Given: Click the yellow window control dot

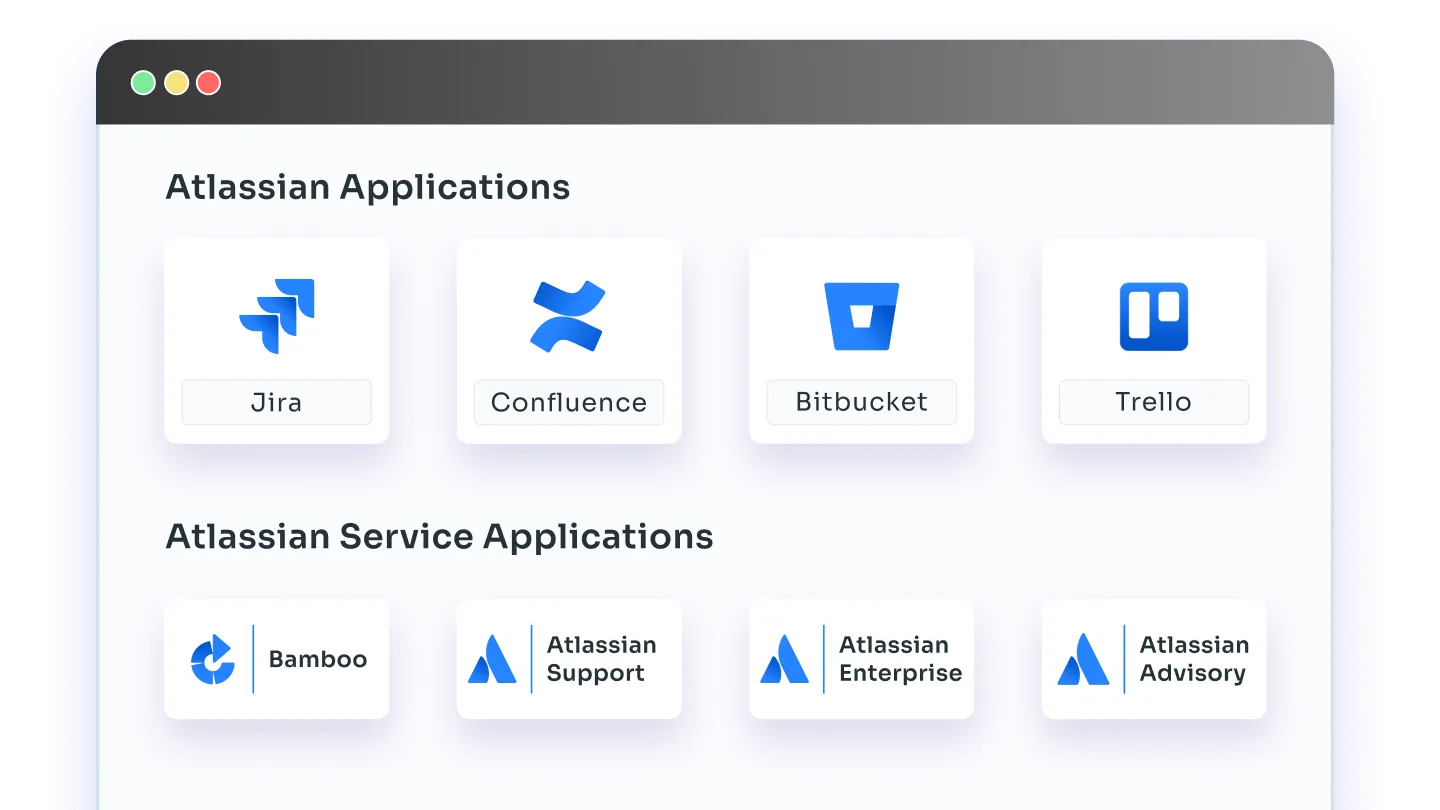Looking at the screenshot, I should [176, 83].
